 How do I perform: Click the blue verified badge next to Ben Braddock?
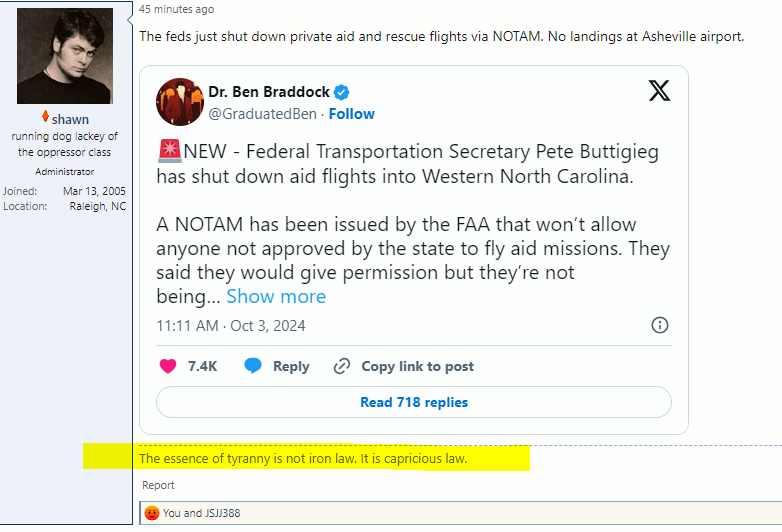tap(341, 93)
